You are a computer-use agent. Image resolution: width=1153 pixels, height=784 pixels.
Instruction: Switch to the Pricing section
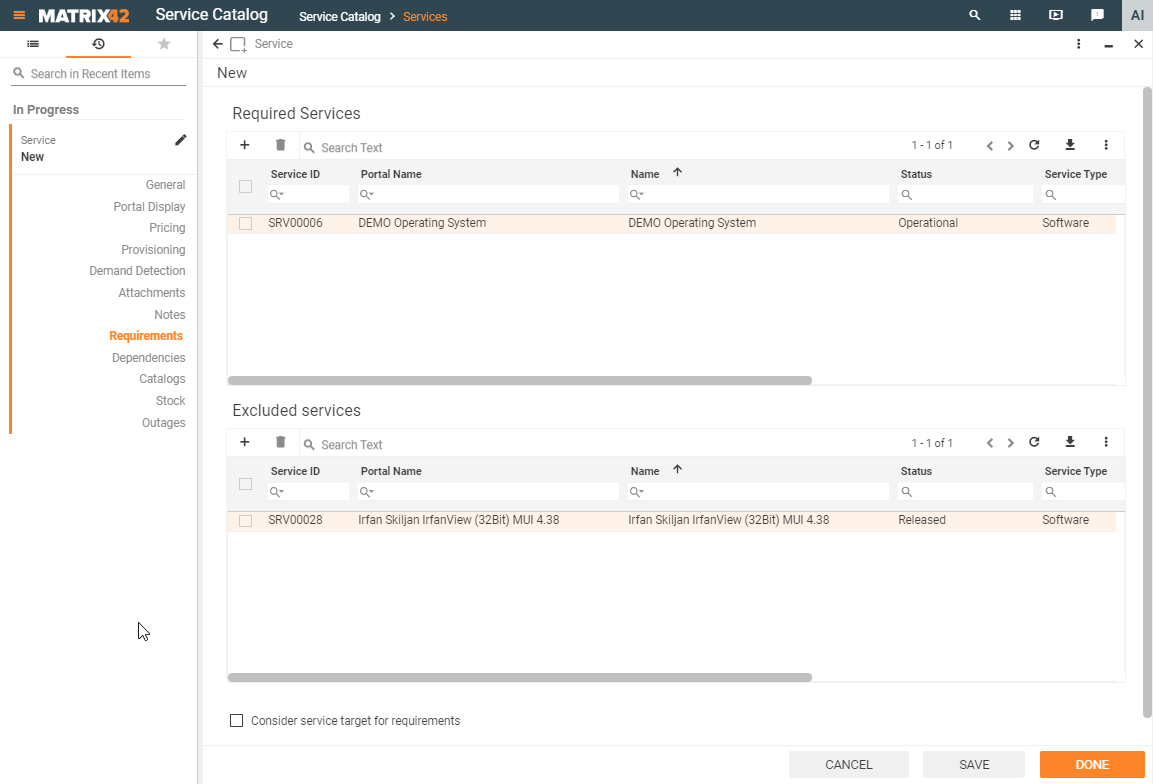pyautogui.click(x=167, y=228)
